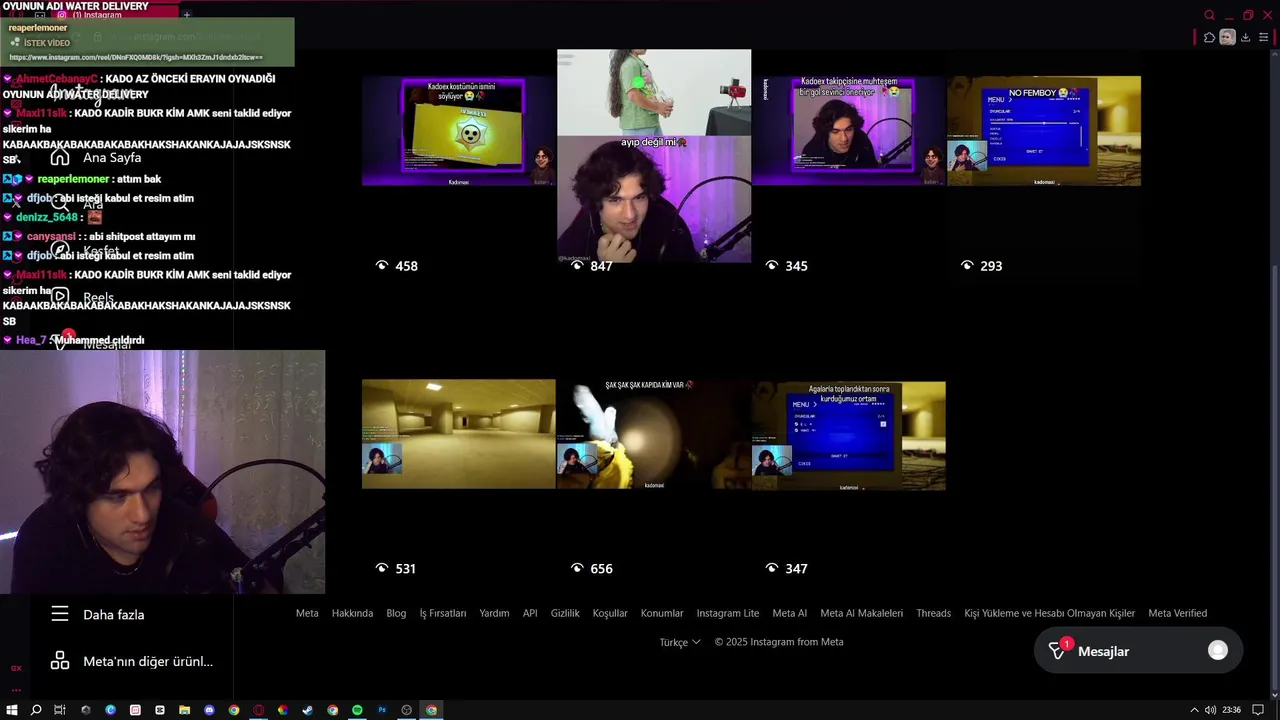Open the reel thumbnail with 345 views
The width and height of the screenshot is (1280, 720).
(x=848, y=131)
